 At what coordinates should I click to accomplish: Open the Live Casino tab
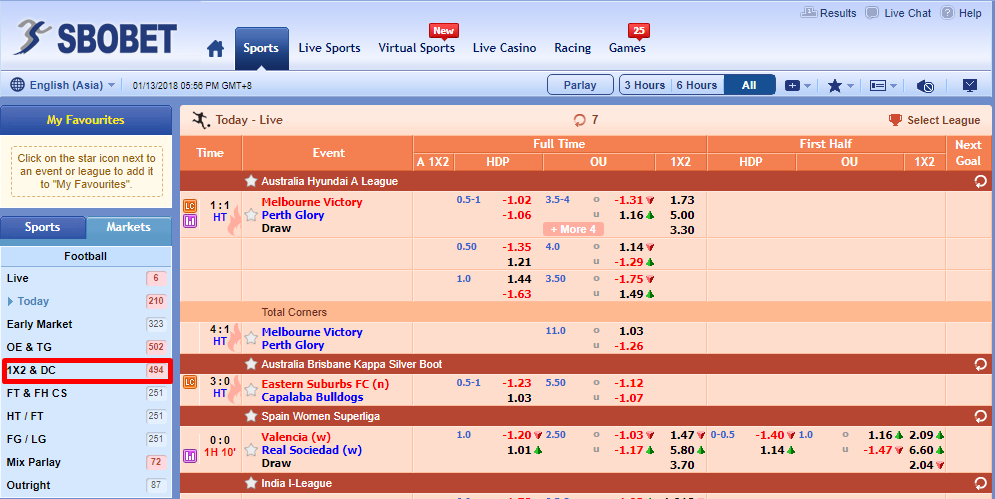(x=504, y=48)
